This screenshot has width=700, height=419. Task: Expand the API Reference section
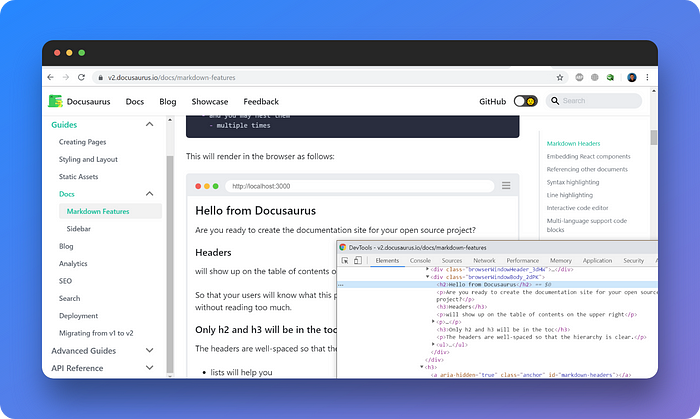click(150, 368)
